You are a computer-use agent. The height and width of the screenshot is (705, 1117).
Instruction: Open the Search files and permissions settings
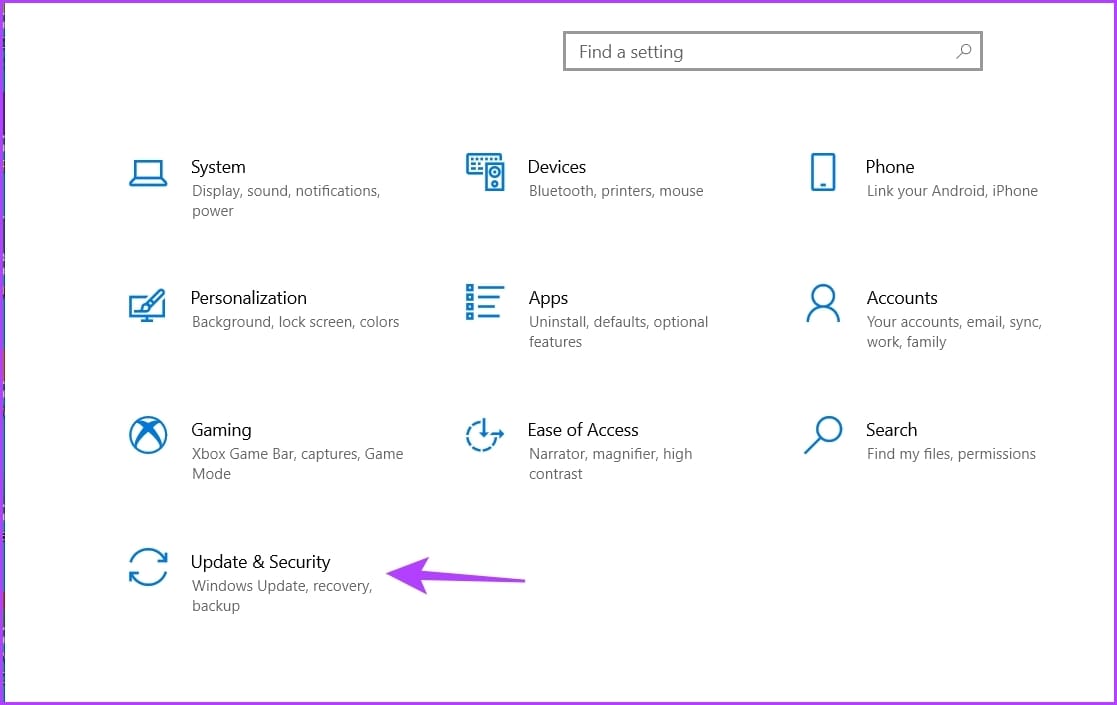[x=891, y=430]
